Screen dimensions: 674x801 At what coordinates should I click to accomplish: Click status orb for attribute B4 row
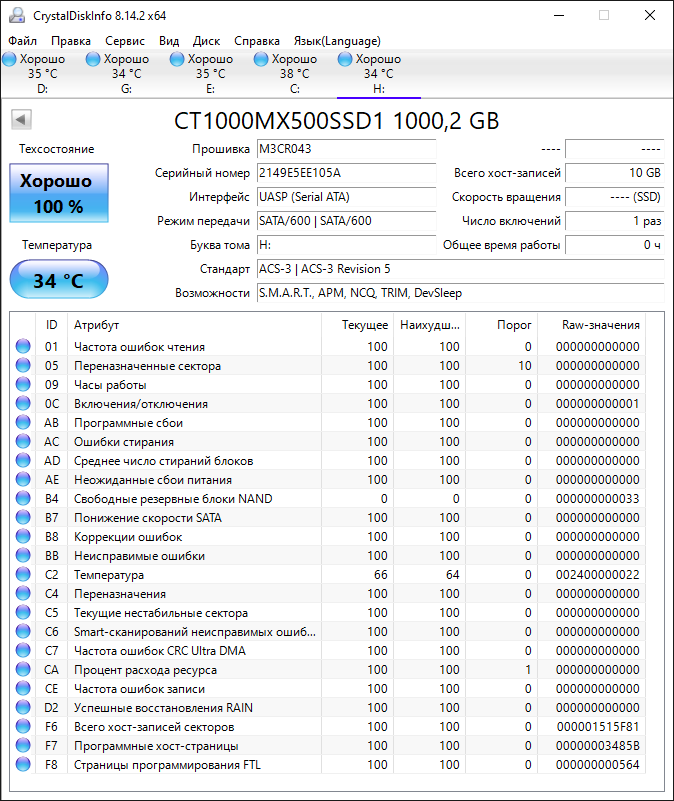tap(23, 499)
